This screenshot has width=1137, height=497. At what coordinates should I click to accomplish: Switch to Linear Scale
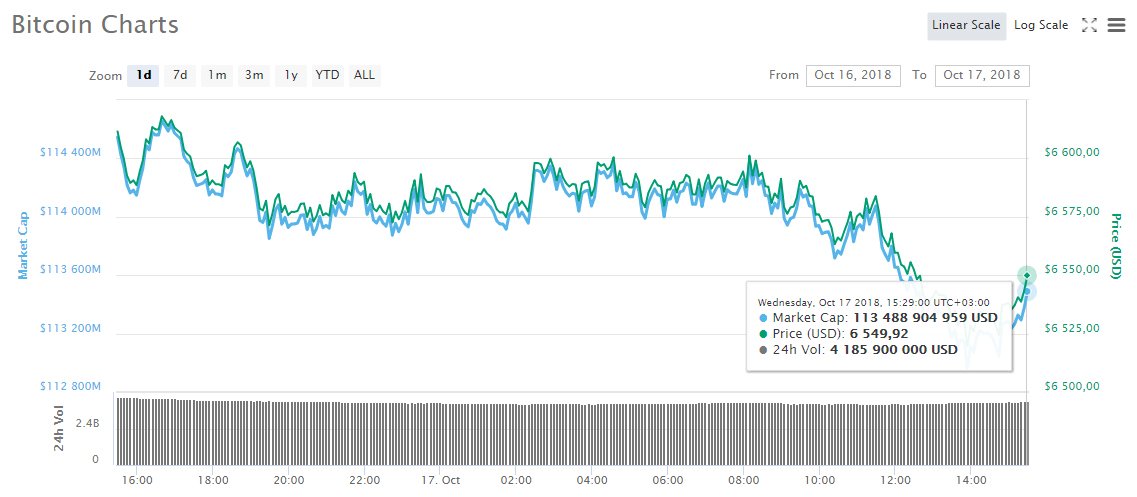click(x=967, y=25)
